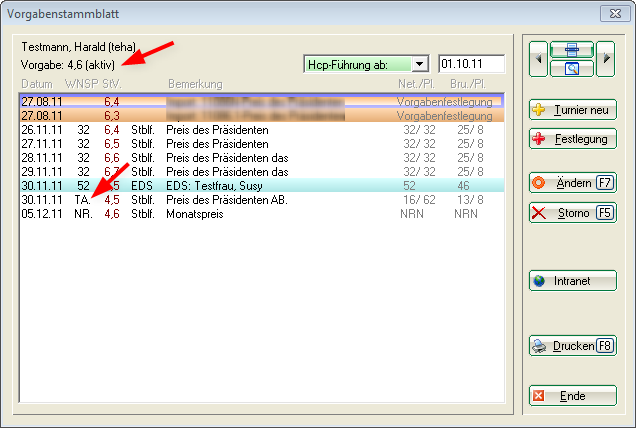The width and height of the screenshot is (636, 428).
Task: Select first 27.08.11 row with 6,4
Action: tap(262, 101)
